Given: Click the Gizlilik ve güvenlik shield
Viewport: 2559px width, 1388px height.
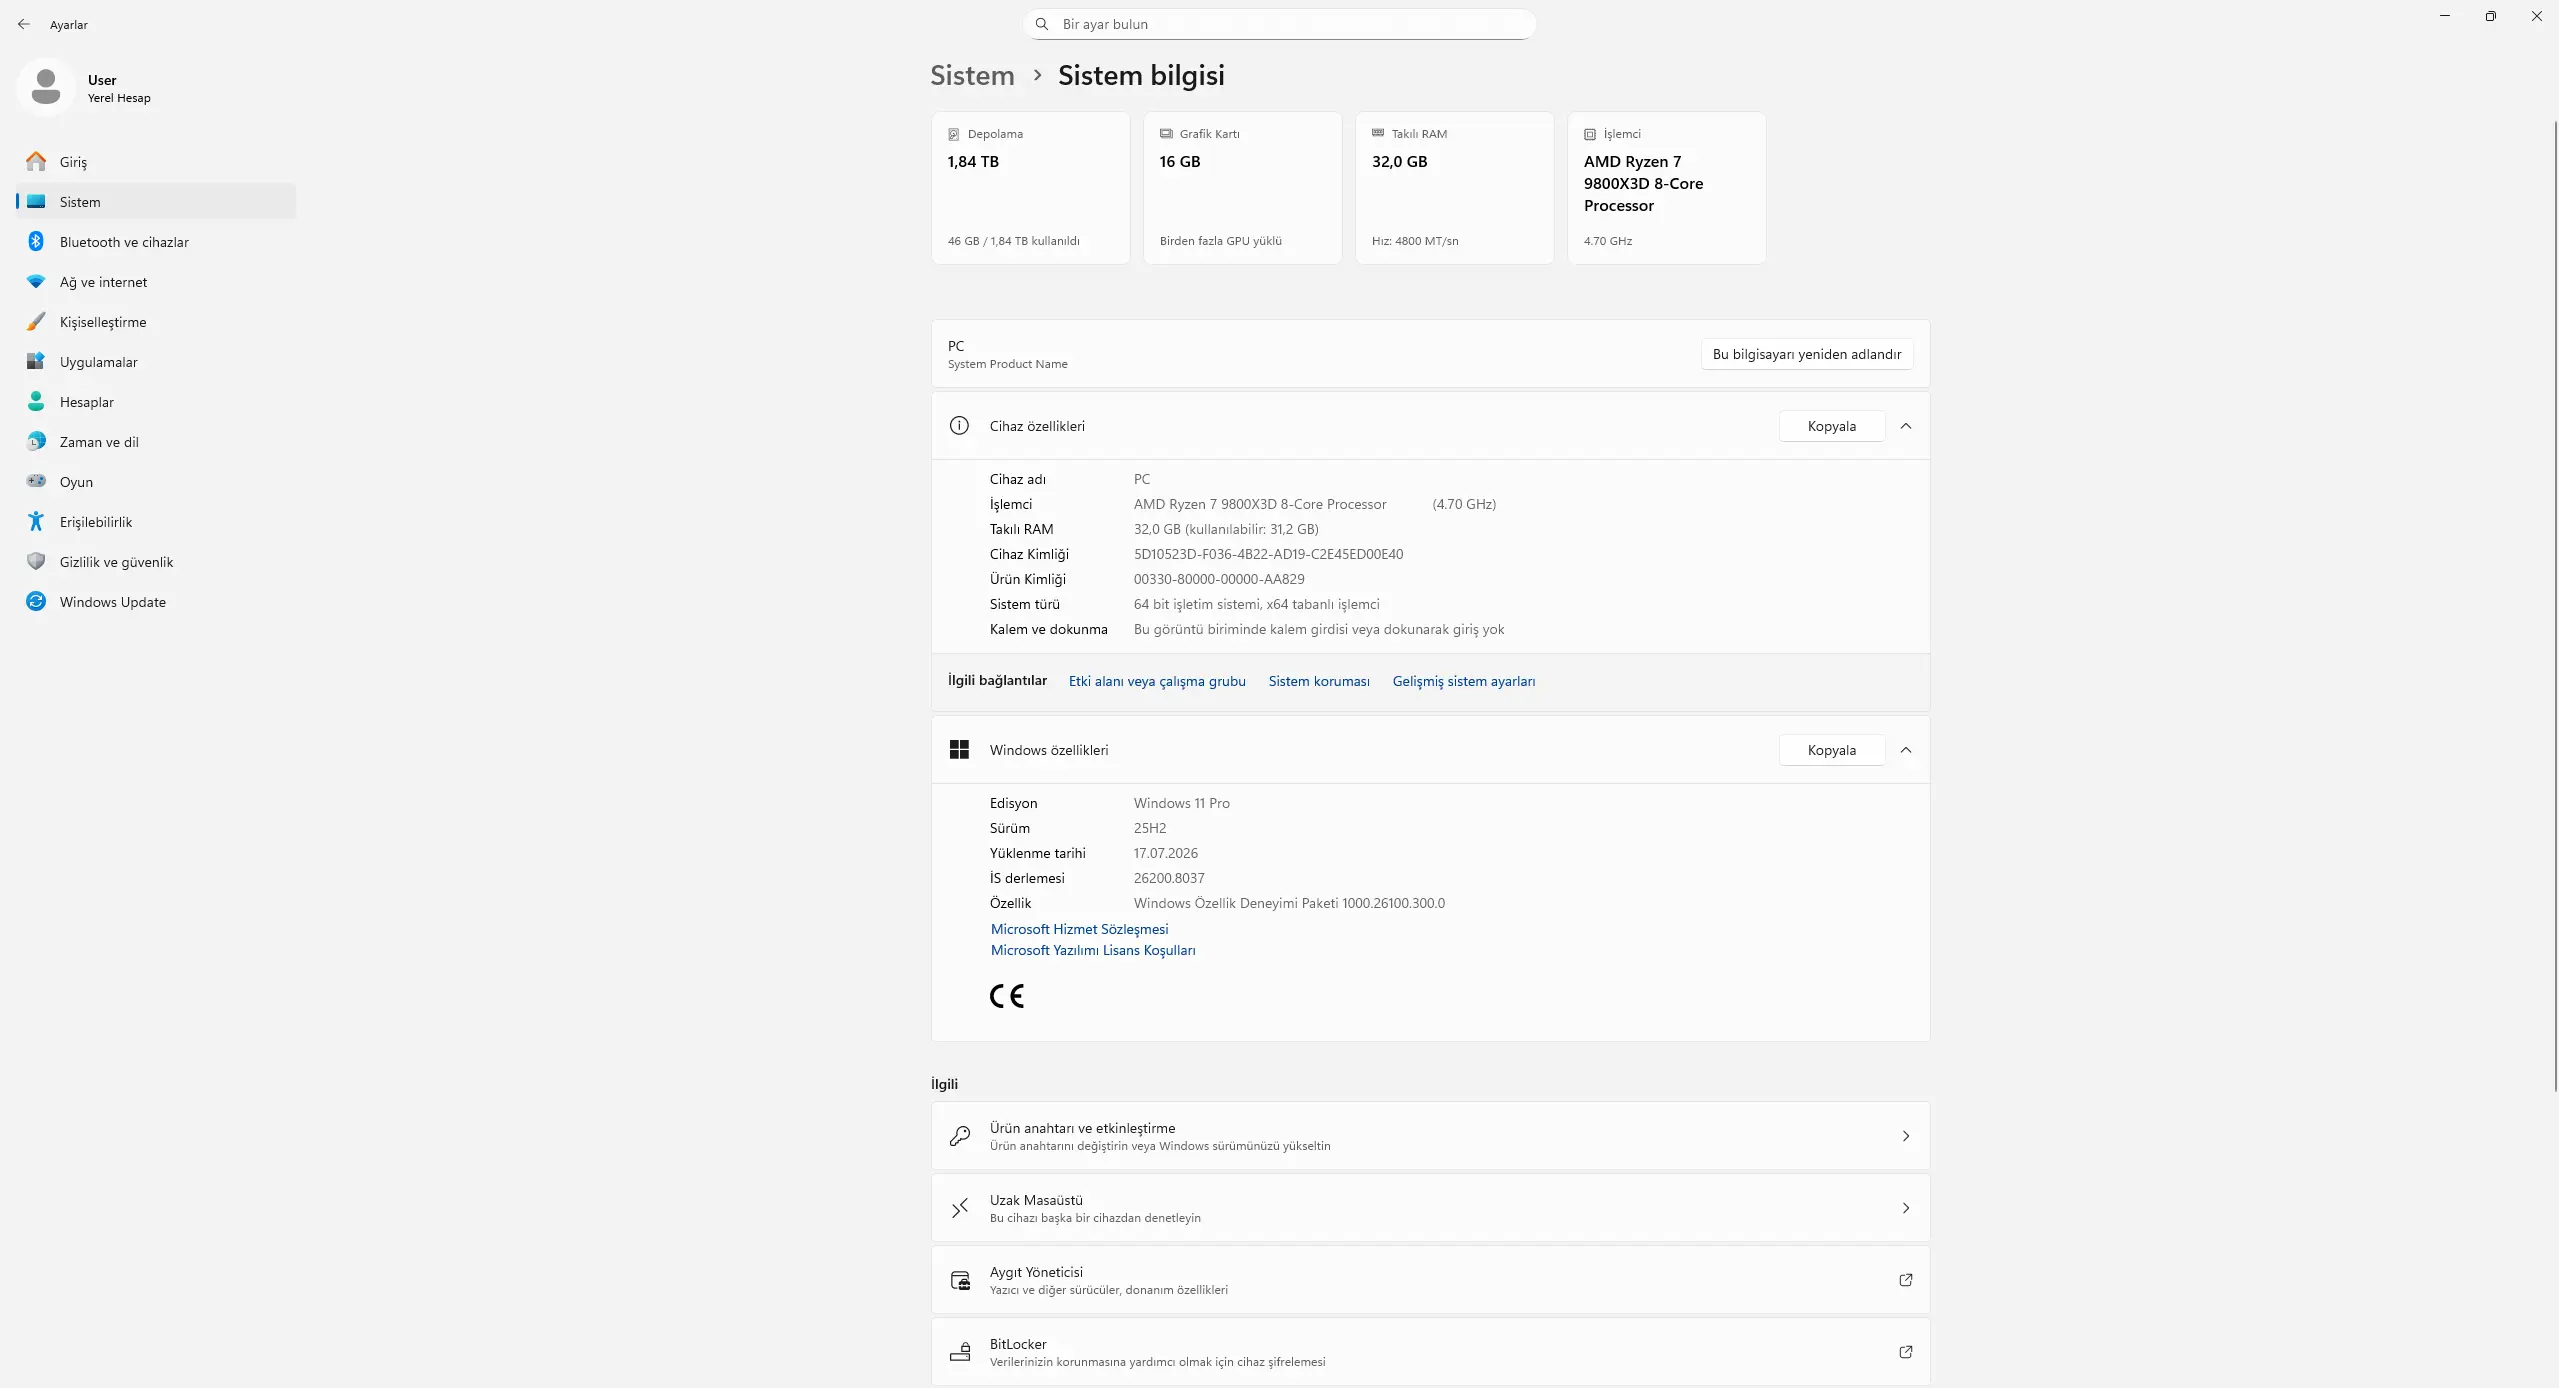Looking at the screenshot, I should tap(36, 562).
